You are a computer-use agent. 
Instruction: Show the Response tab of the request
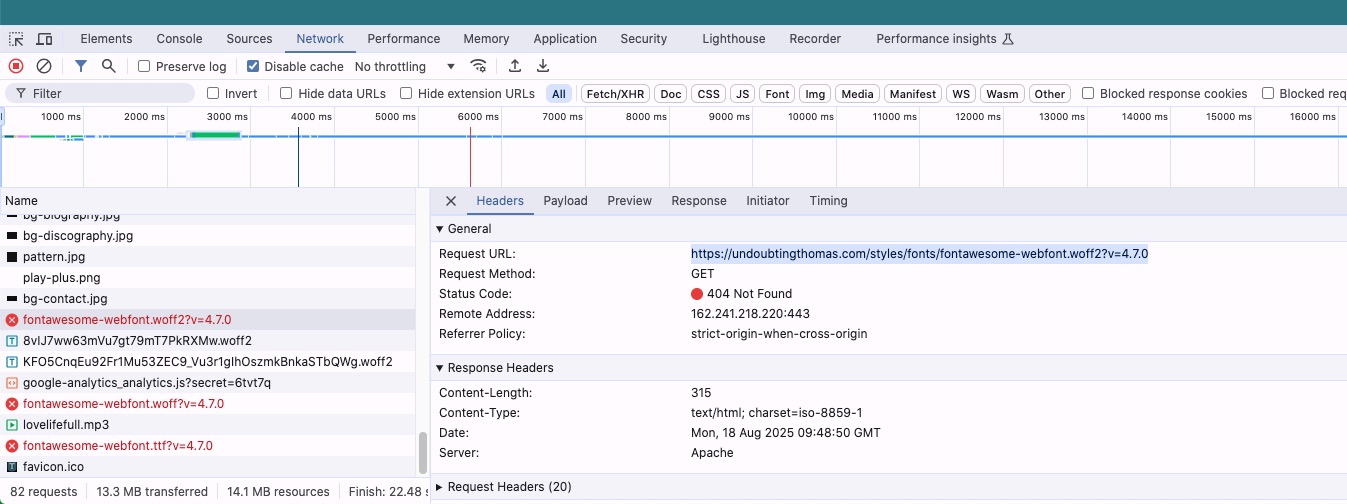pos(699,201)
